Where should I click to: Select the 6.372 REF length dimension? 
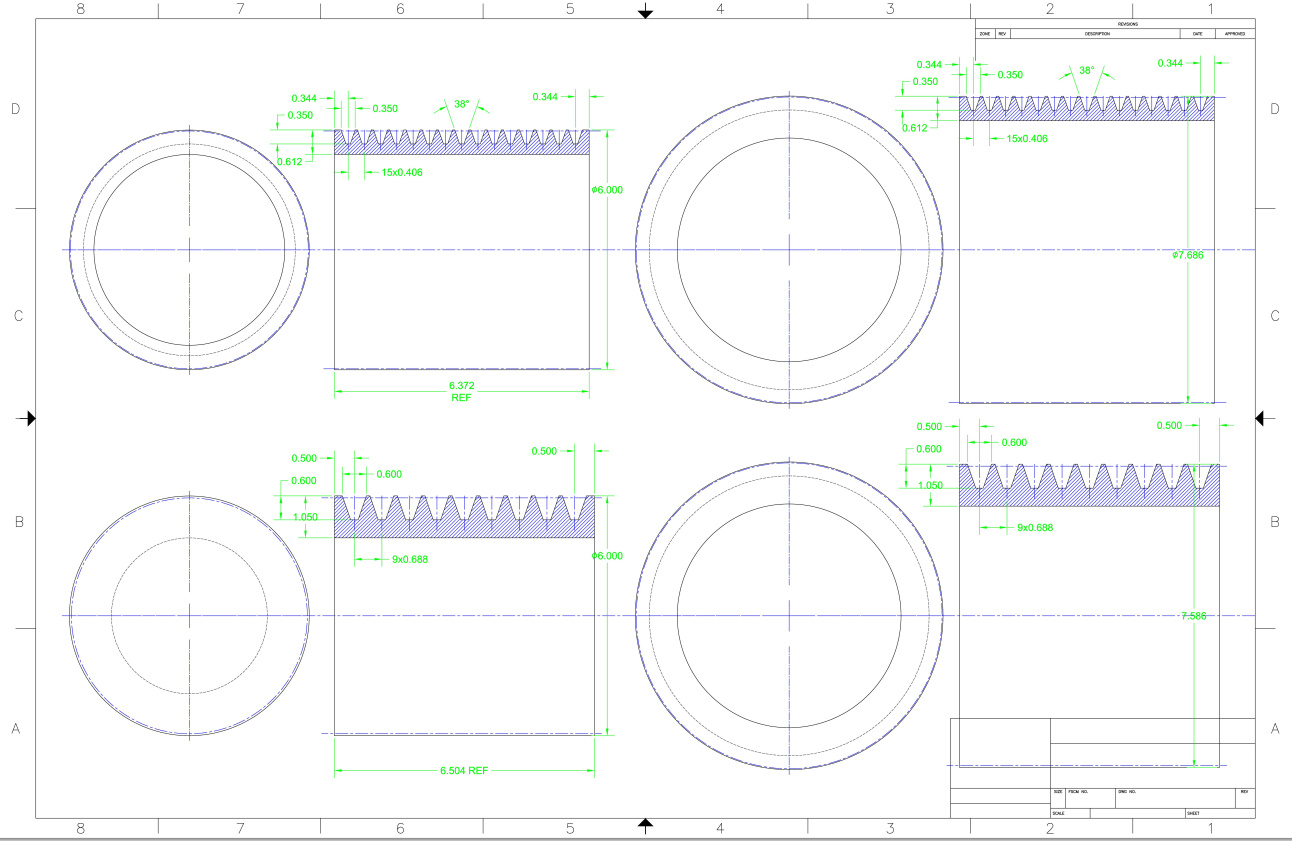coord(463,390)
